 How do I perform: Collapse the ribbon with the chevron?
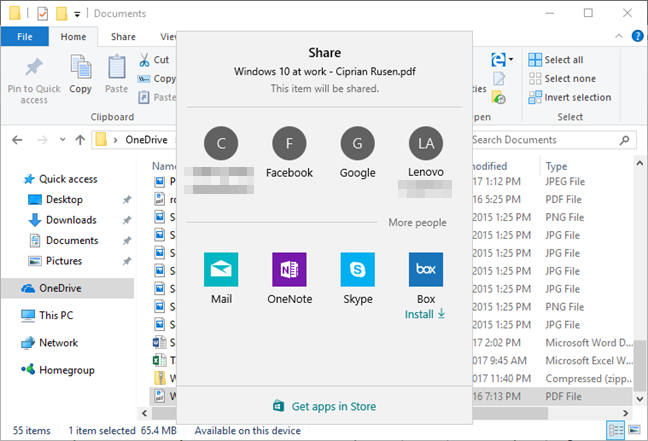(619, 36)
